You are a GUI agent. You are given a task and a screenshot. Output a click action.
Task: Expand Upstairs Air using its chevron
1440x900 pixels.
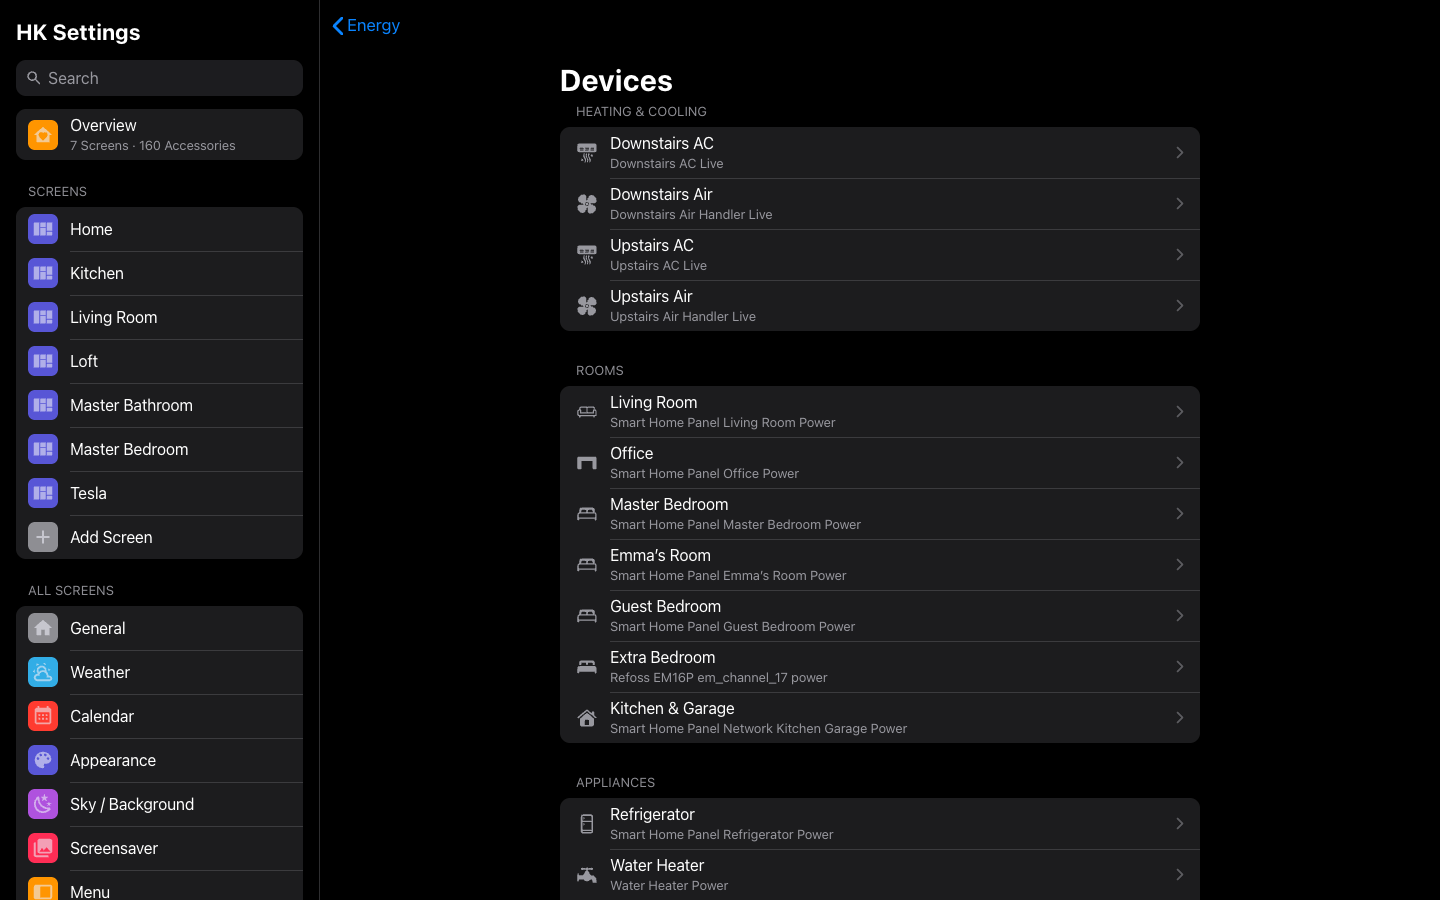(1180, 306)
